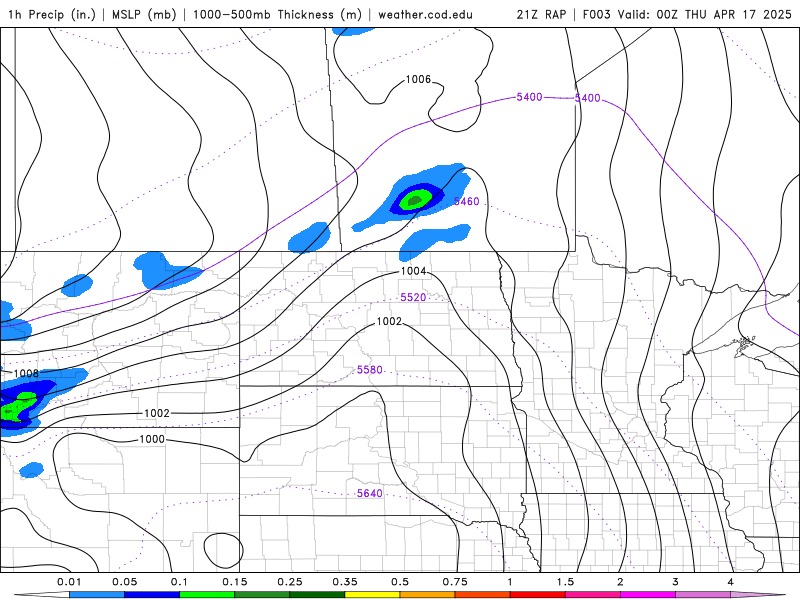Click the purple 5580 thickness label
The width and height of the screenshot is (800, 600).
tap(370, 370)
